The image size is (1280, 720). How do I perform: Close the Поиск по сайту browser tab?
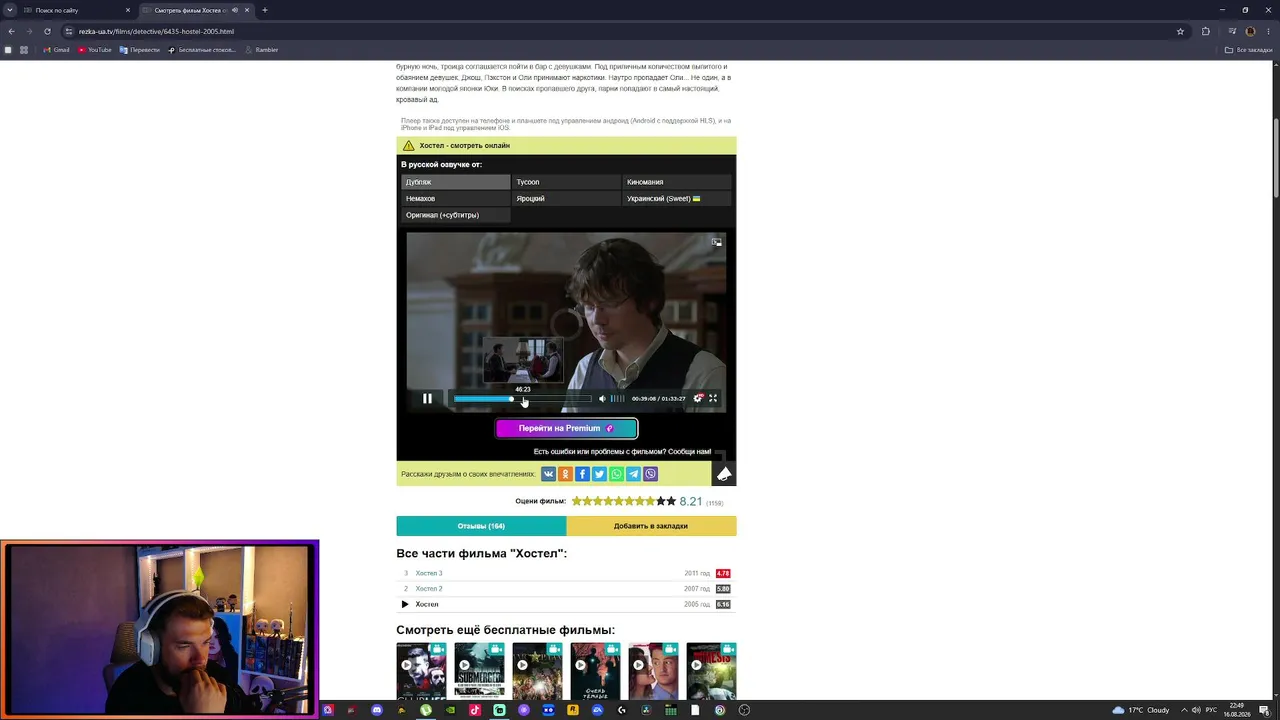pos(128,10)
